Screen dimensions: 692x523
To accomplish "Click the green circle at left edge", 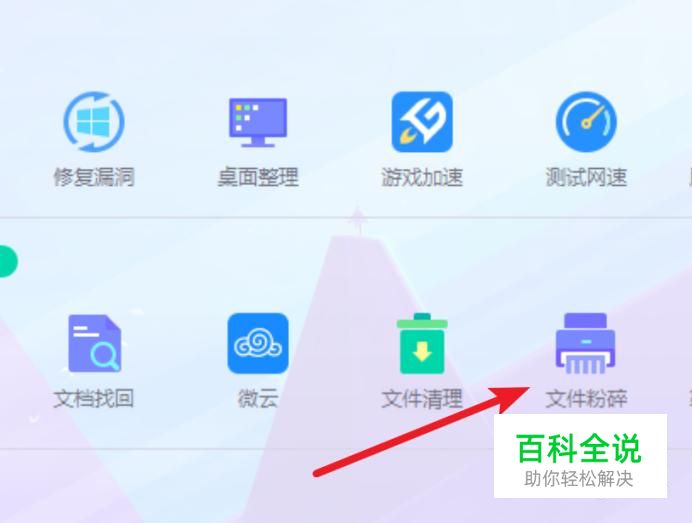I will point(8,262).
